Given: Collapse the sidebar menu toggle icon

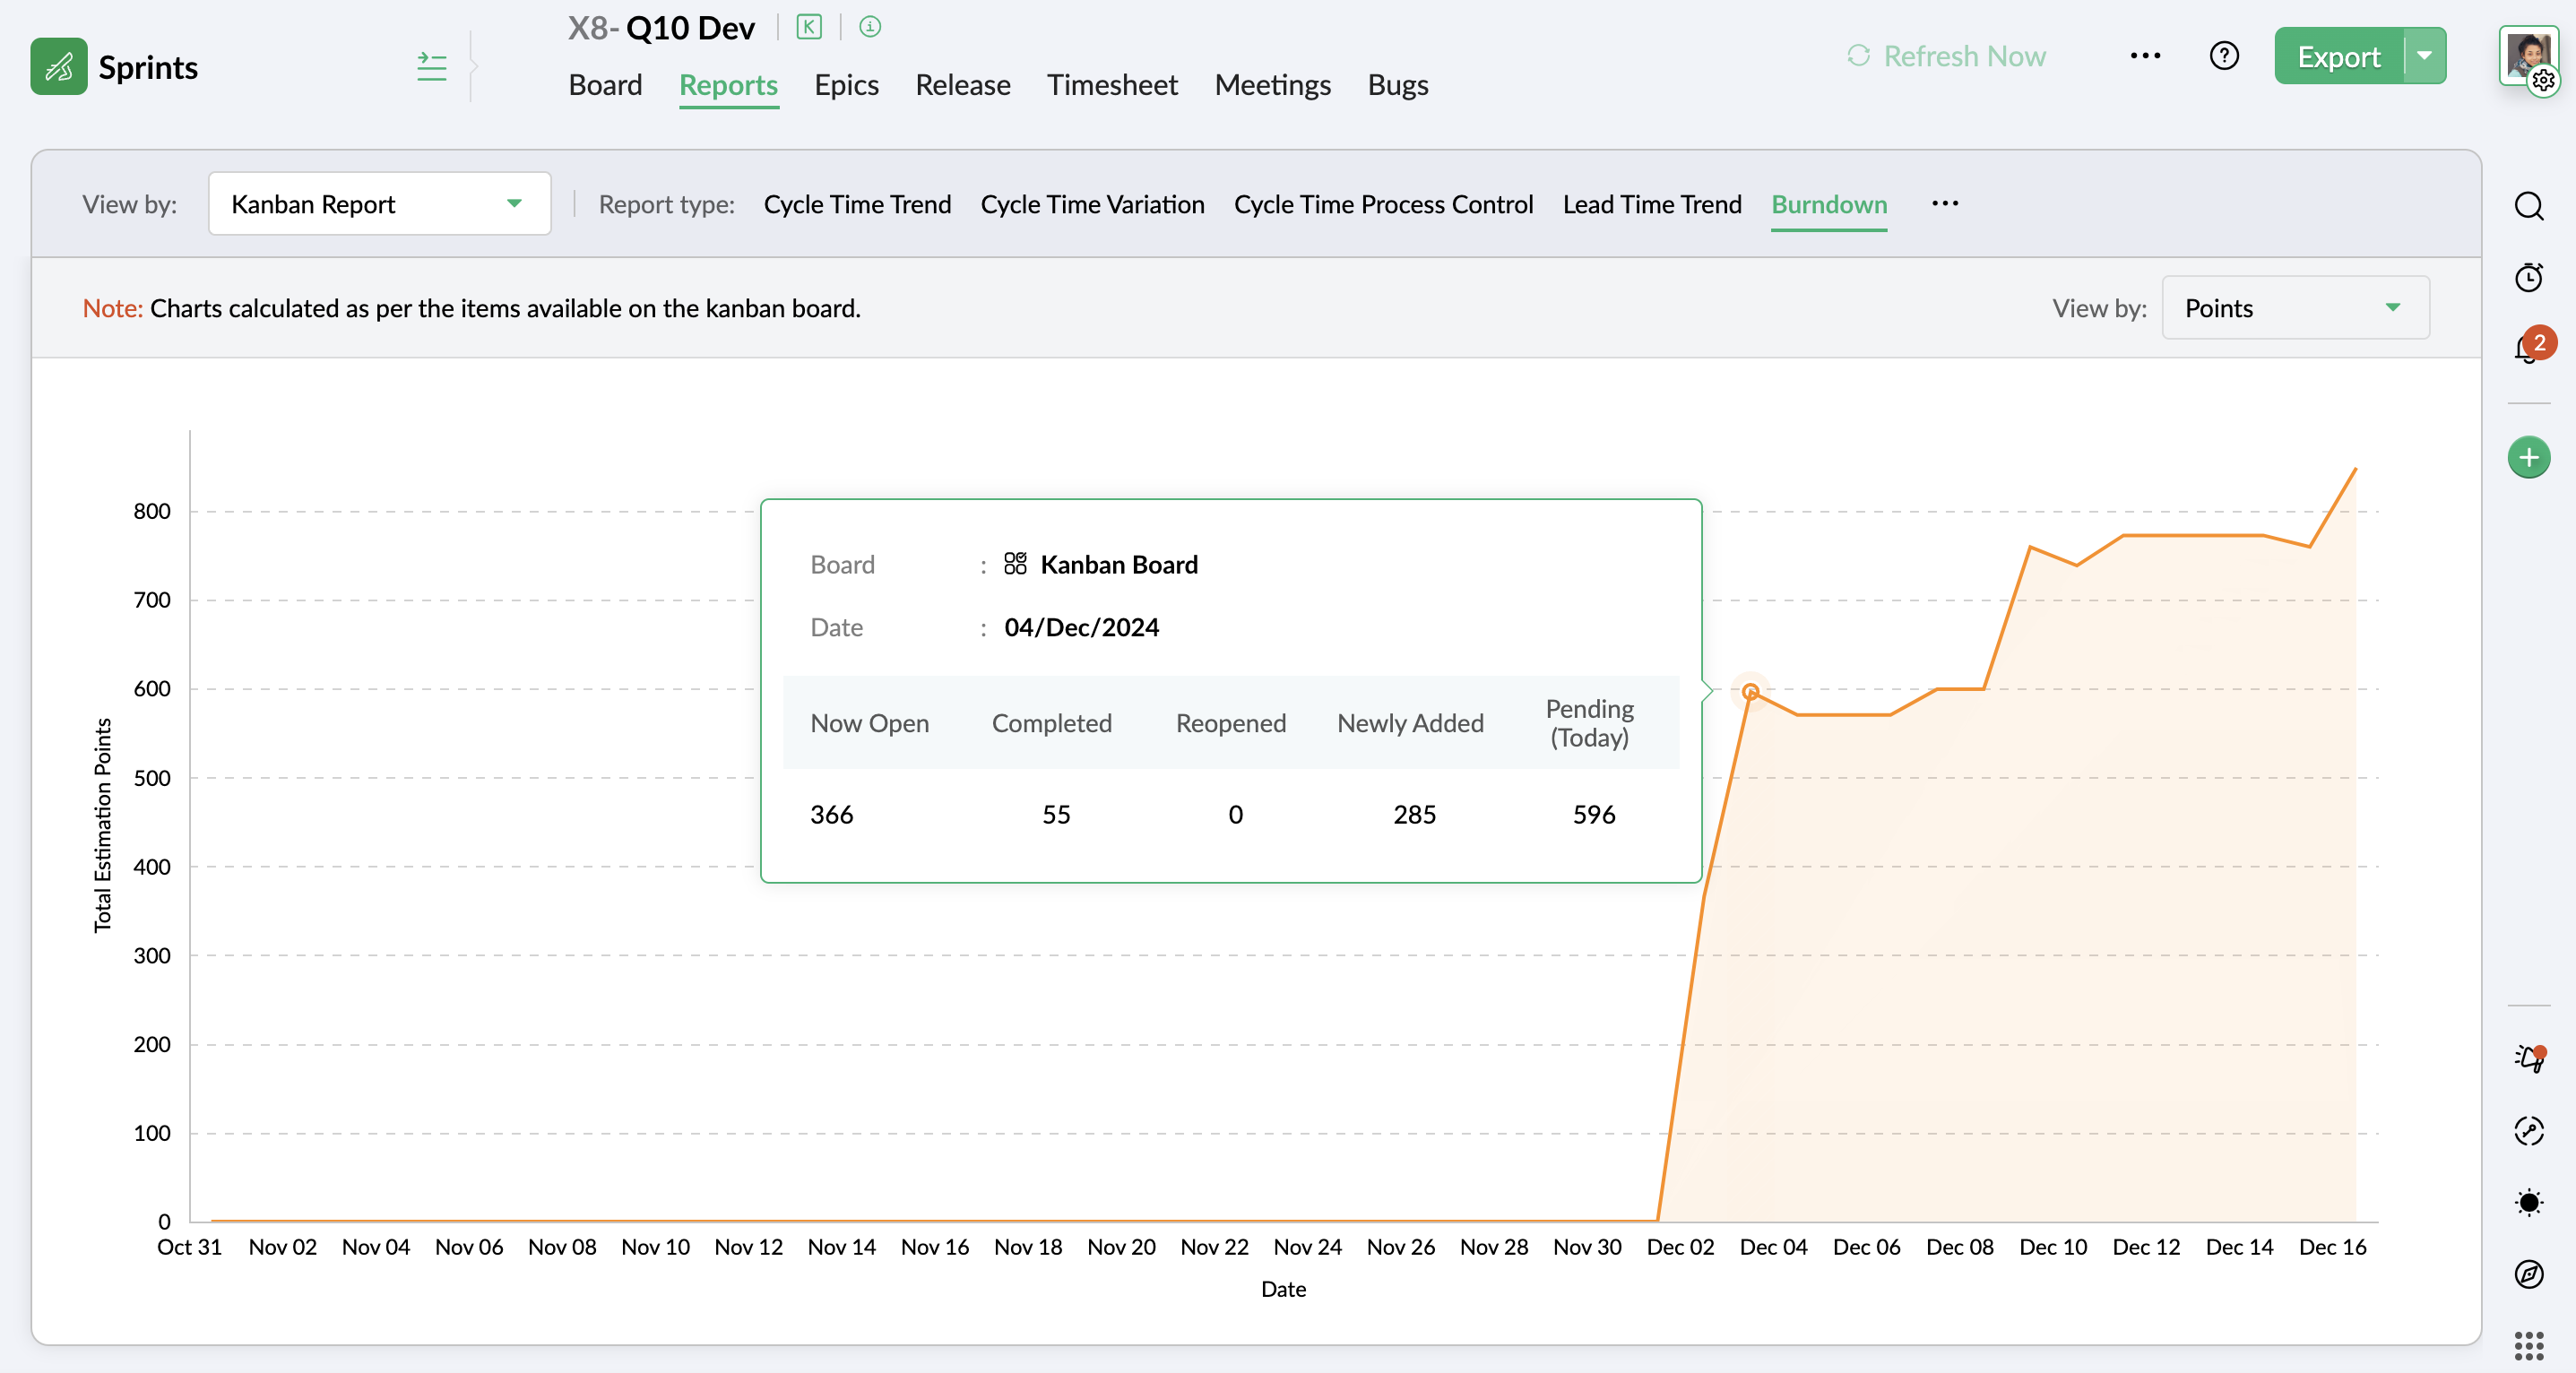Looking at the screenshot, I should point(431,67).
